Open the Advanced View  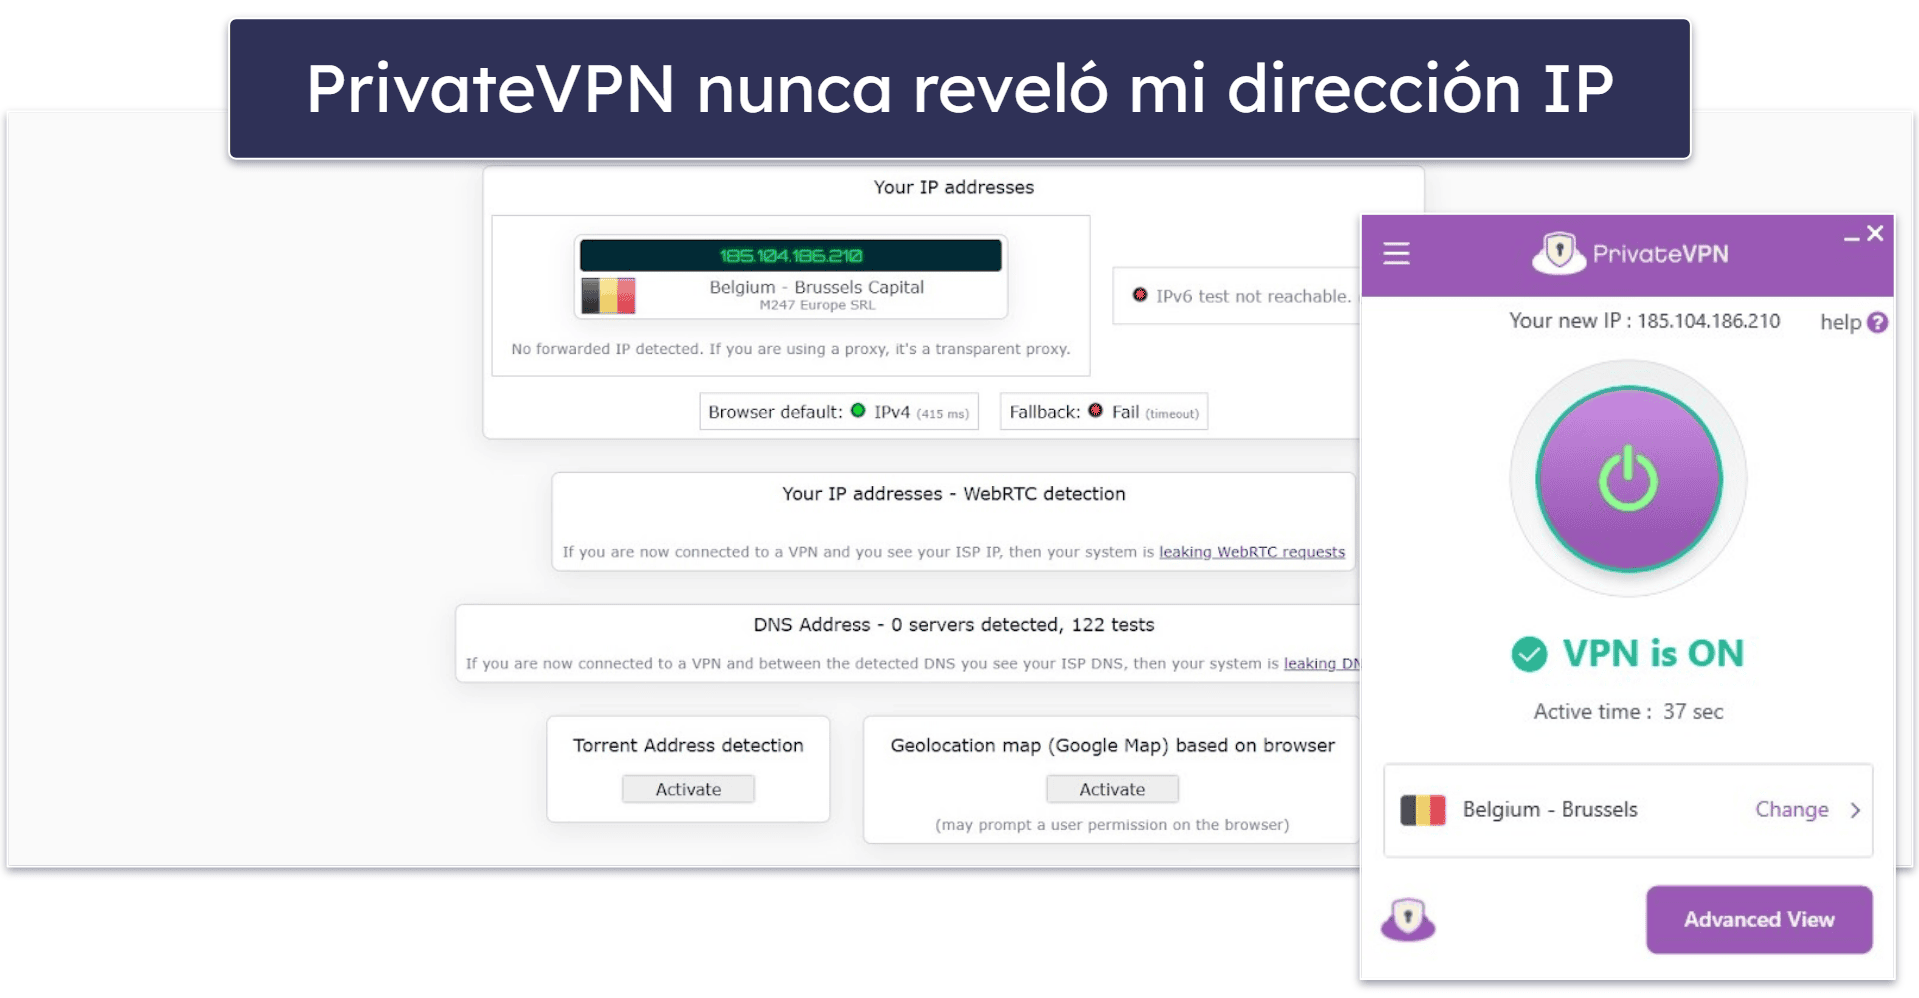(x=1759, y=919)
